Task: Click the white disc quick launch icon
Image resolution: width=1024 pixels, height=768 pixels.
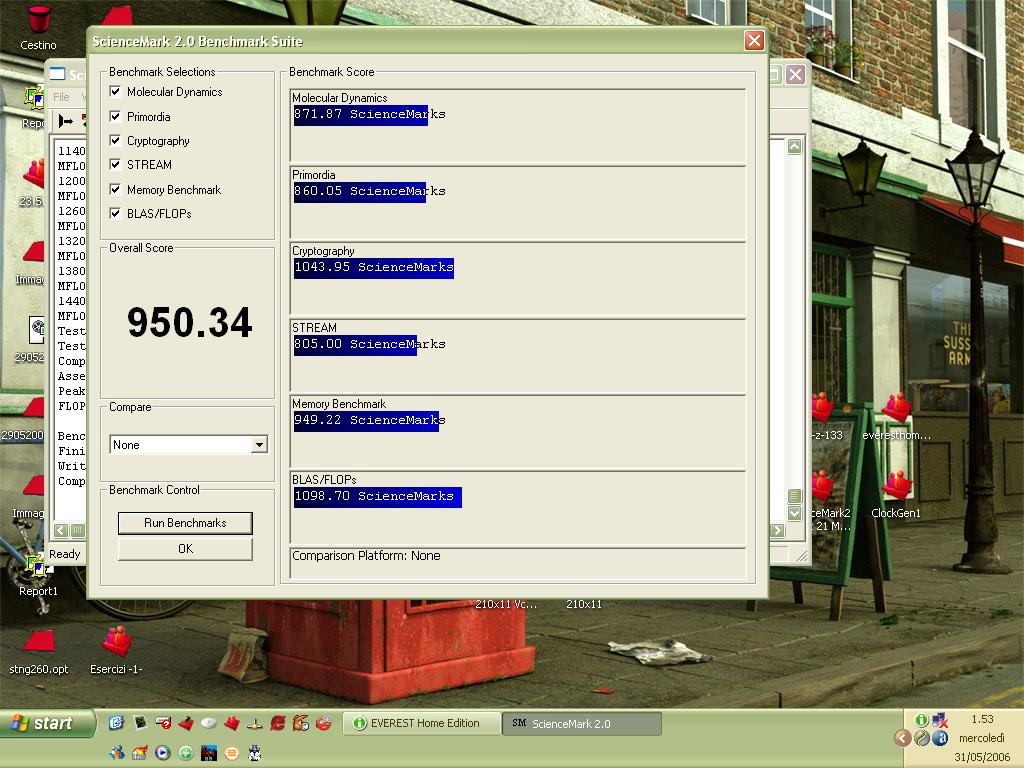Action: (x=209, y=722)
